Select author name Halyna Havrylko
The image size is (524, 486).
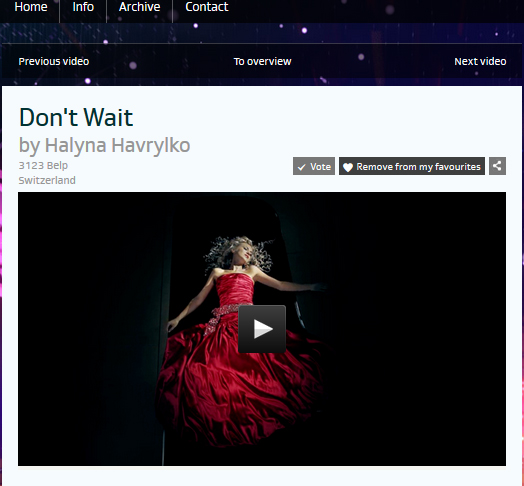point(117,145)
